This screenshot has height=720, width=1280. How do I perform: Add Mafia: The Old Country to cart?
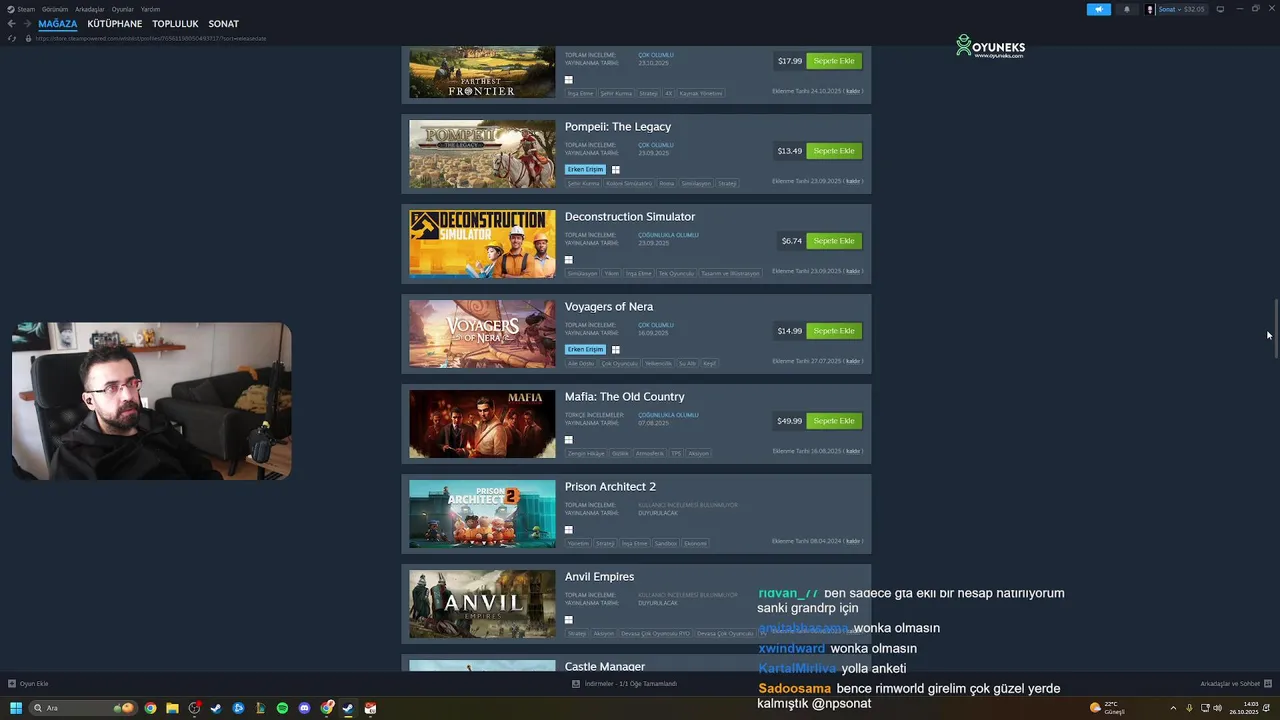(834, 421)
